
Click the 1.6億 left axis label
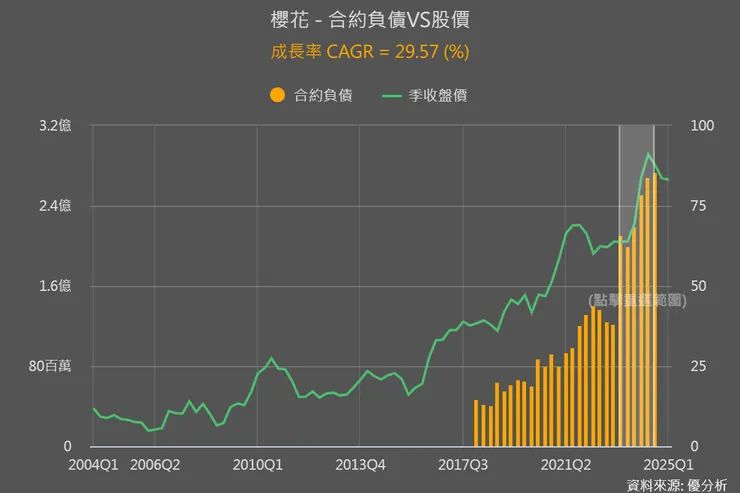(55, 286)
